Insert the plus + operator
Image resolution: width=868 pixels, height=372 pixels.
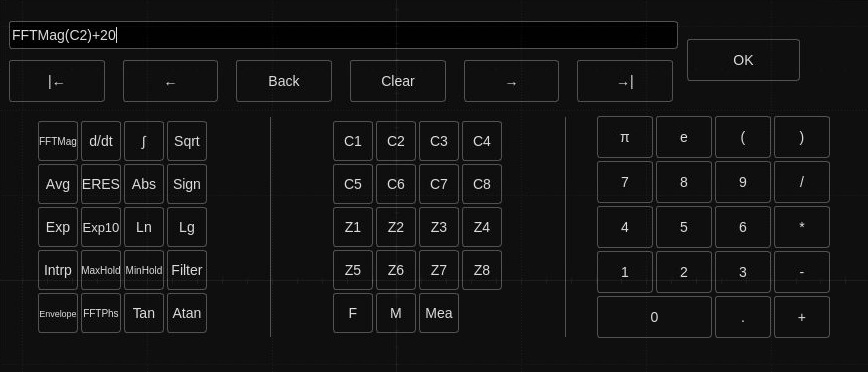(x=802, y=317)
